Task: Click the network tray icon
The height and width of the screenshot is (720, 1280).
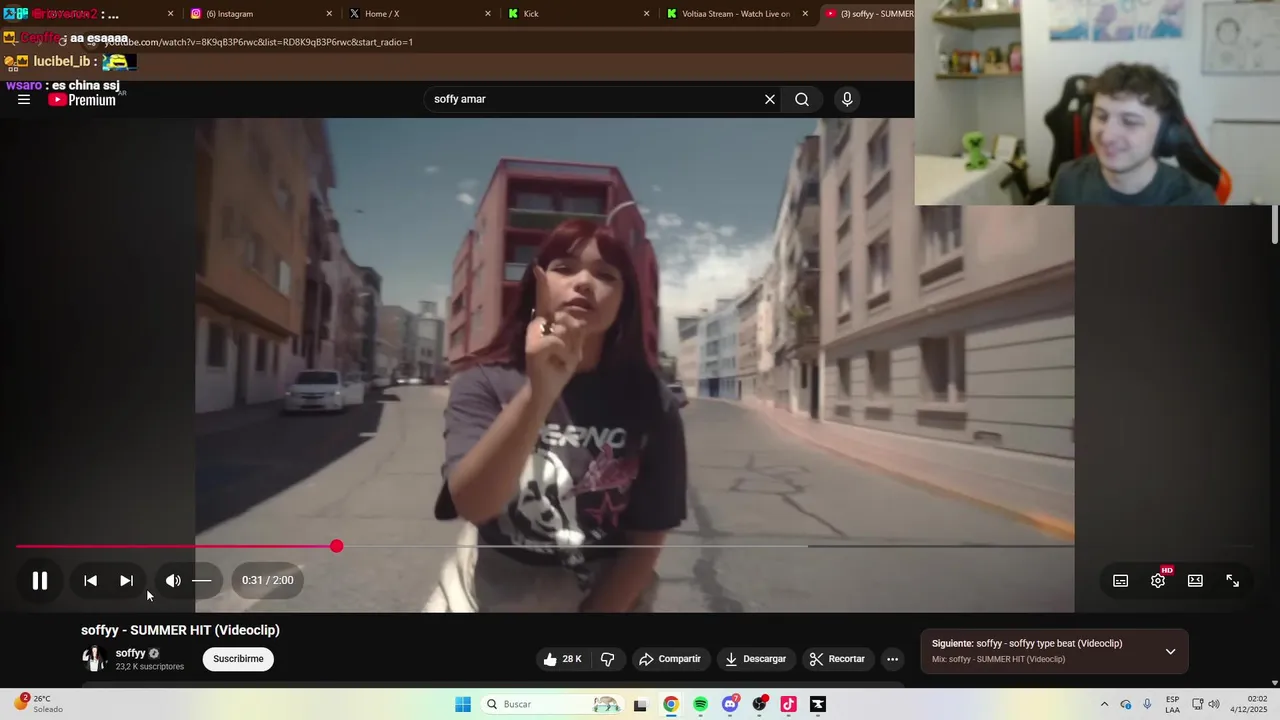Action: coord(1198,704)
